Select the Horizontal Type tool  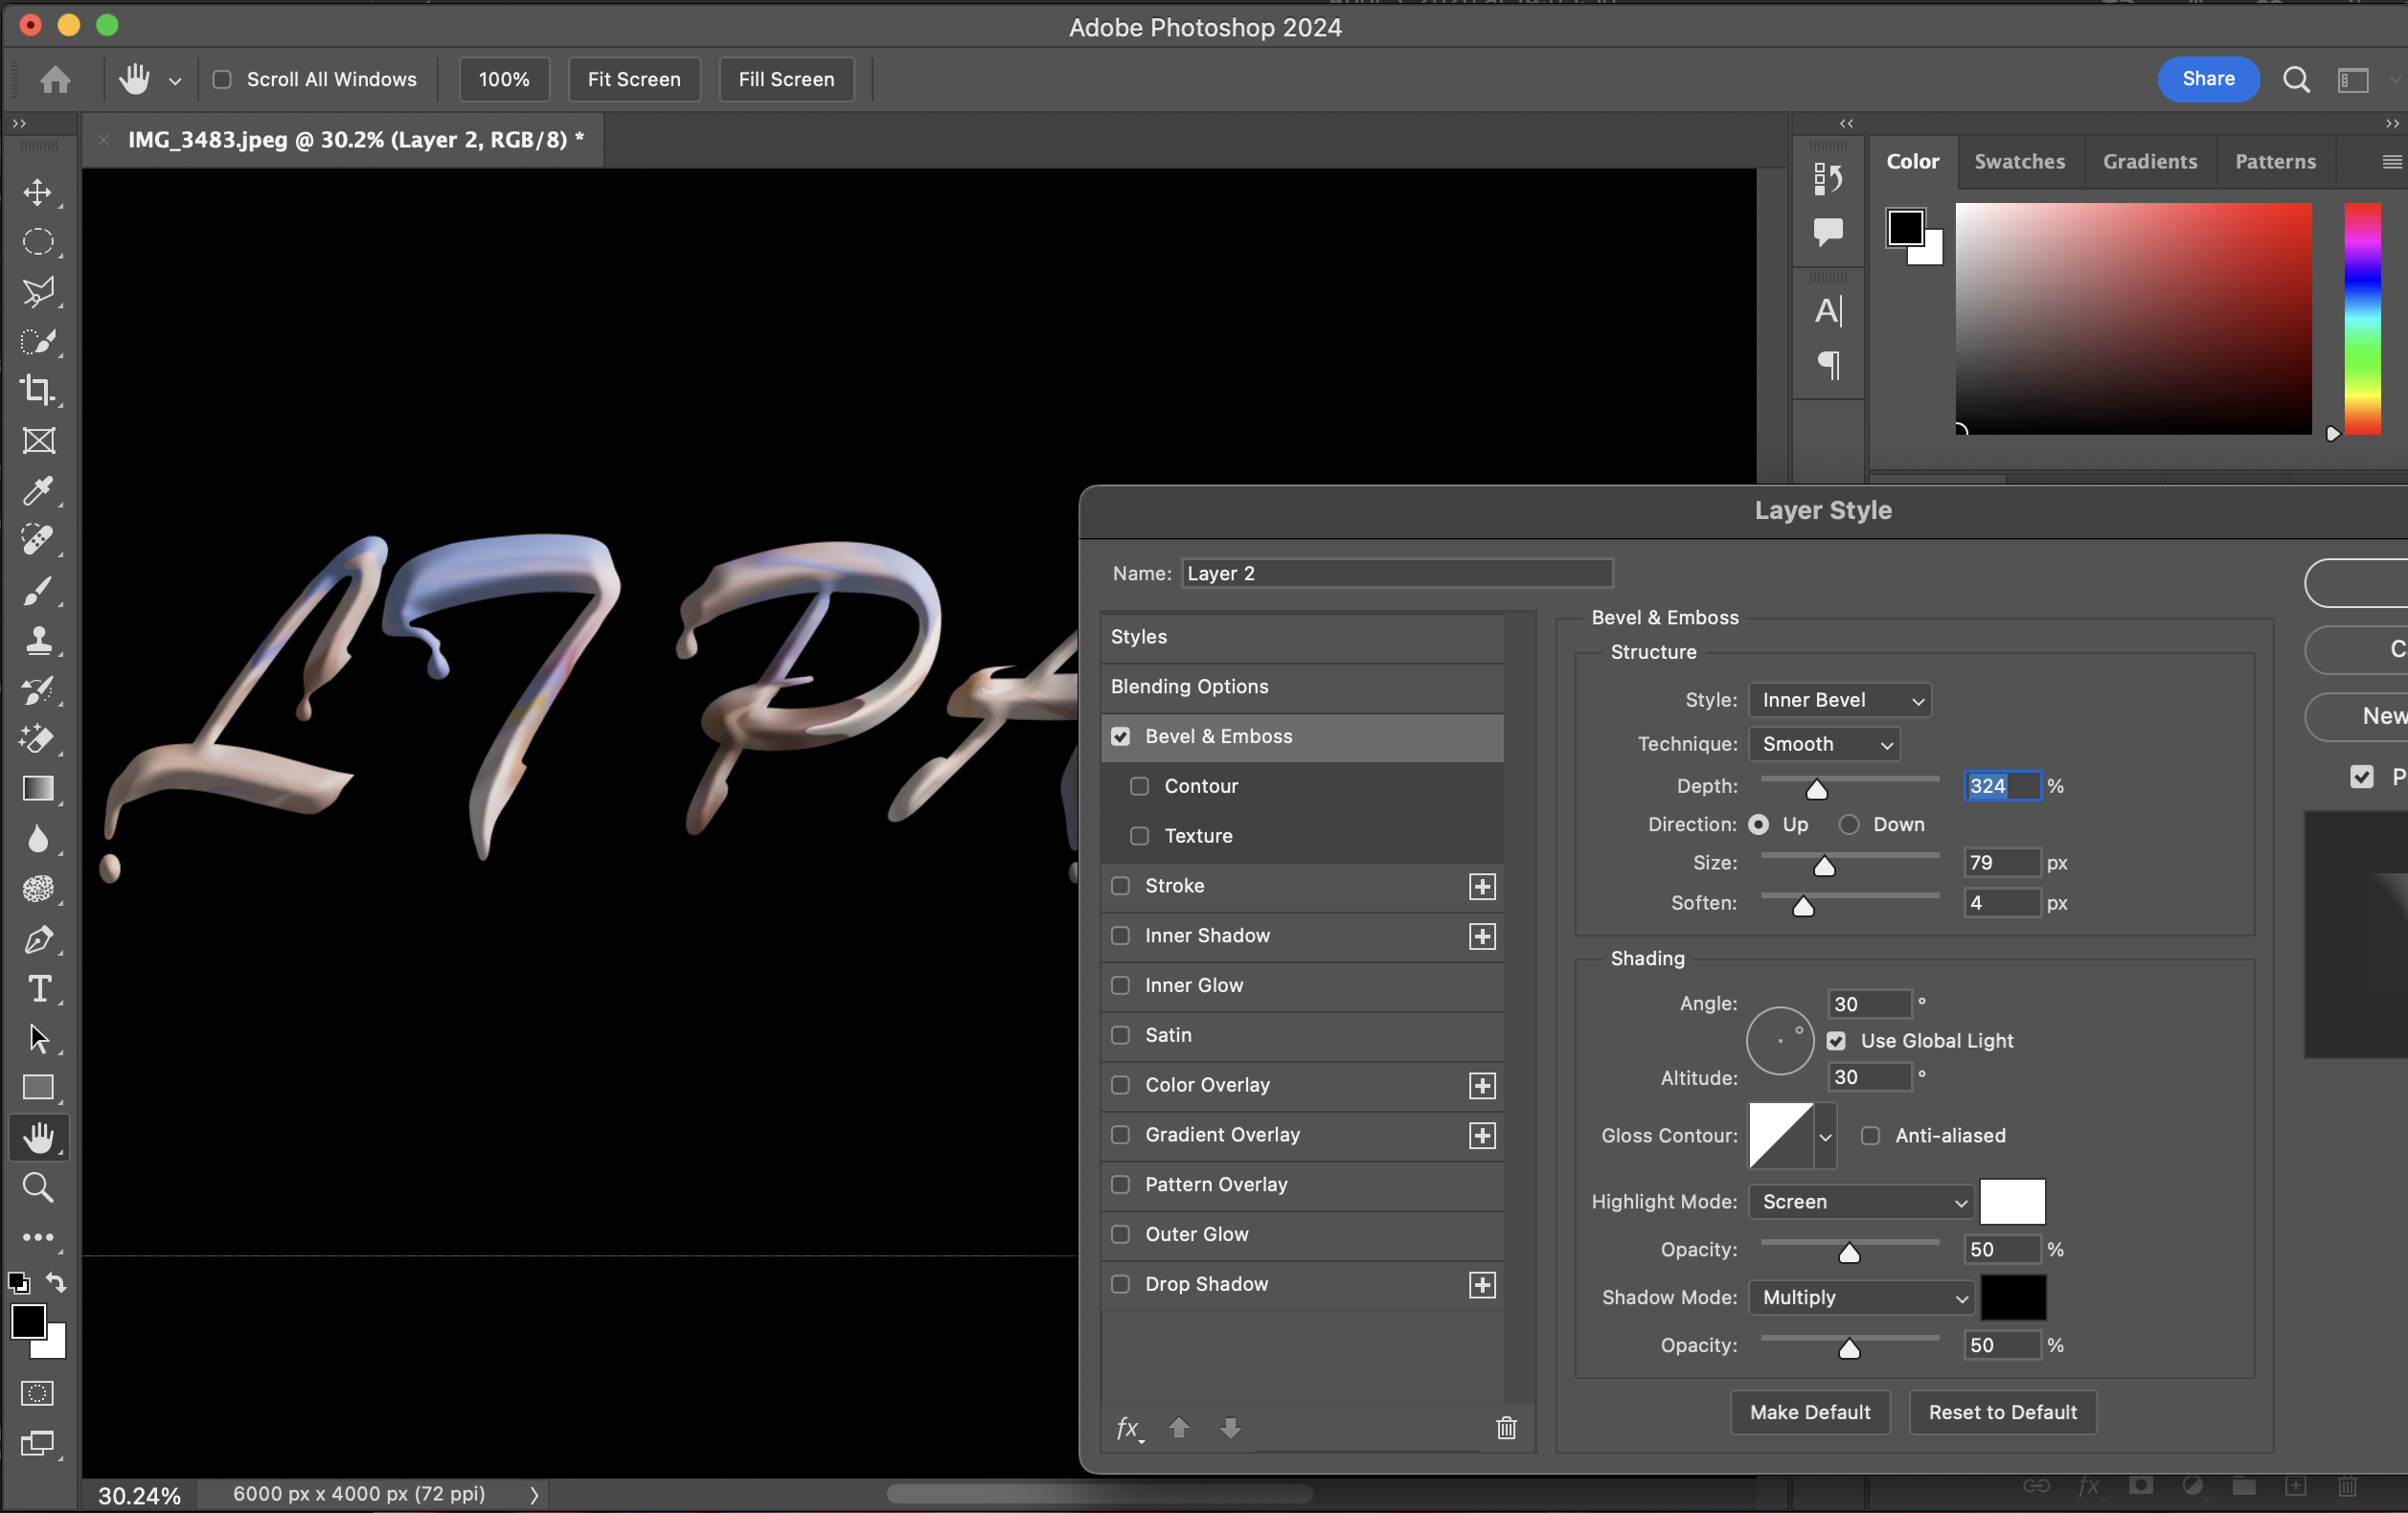[38, 989]
